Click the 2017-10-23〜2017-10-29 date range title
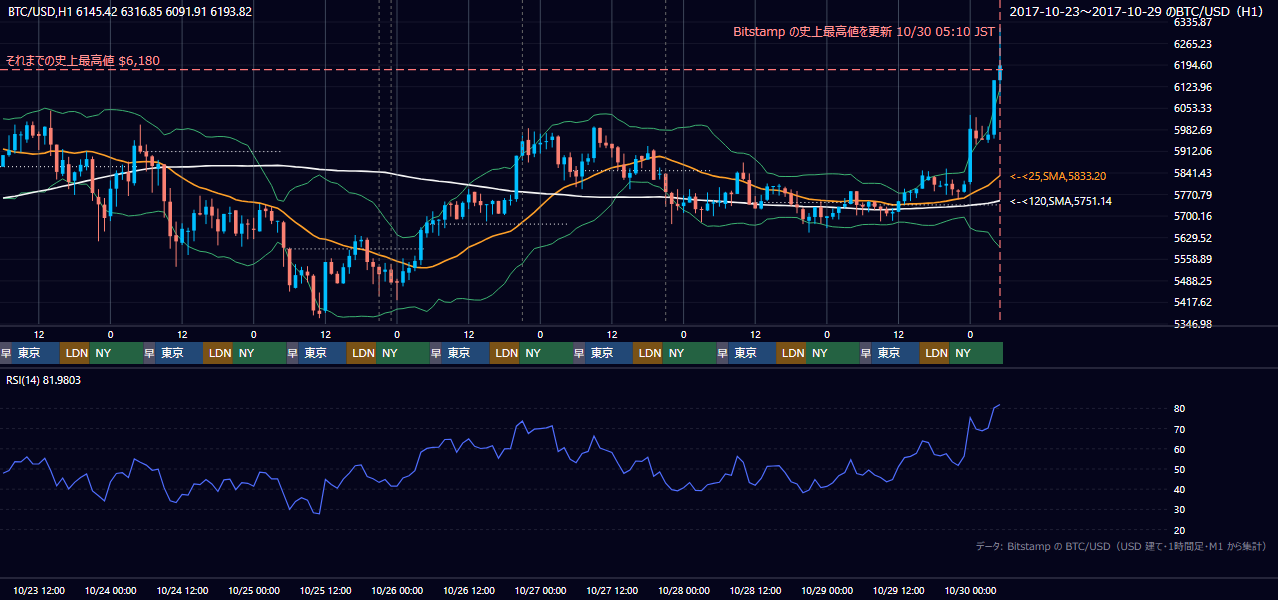Screen dimensions: 1278x600 tap(1137, 12)
